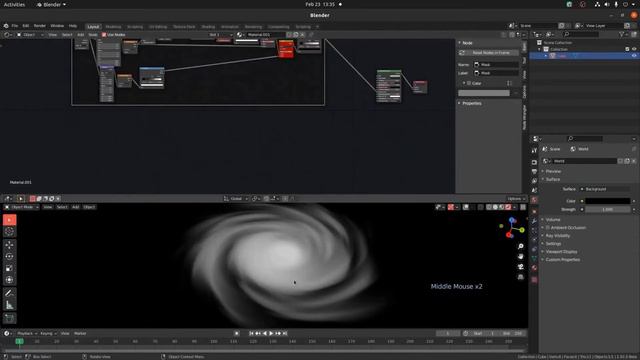Expand the Preview panel
The width and height of the screenshot is (640, 360).
click(x=553, y=171)
